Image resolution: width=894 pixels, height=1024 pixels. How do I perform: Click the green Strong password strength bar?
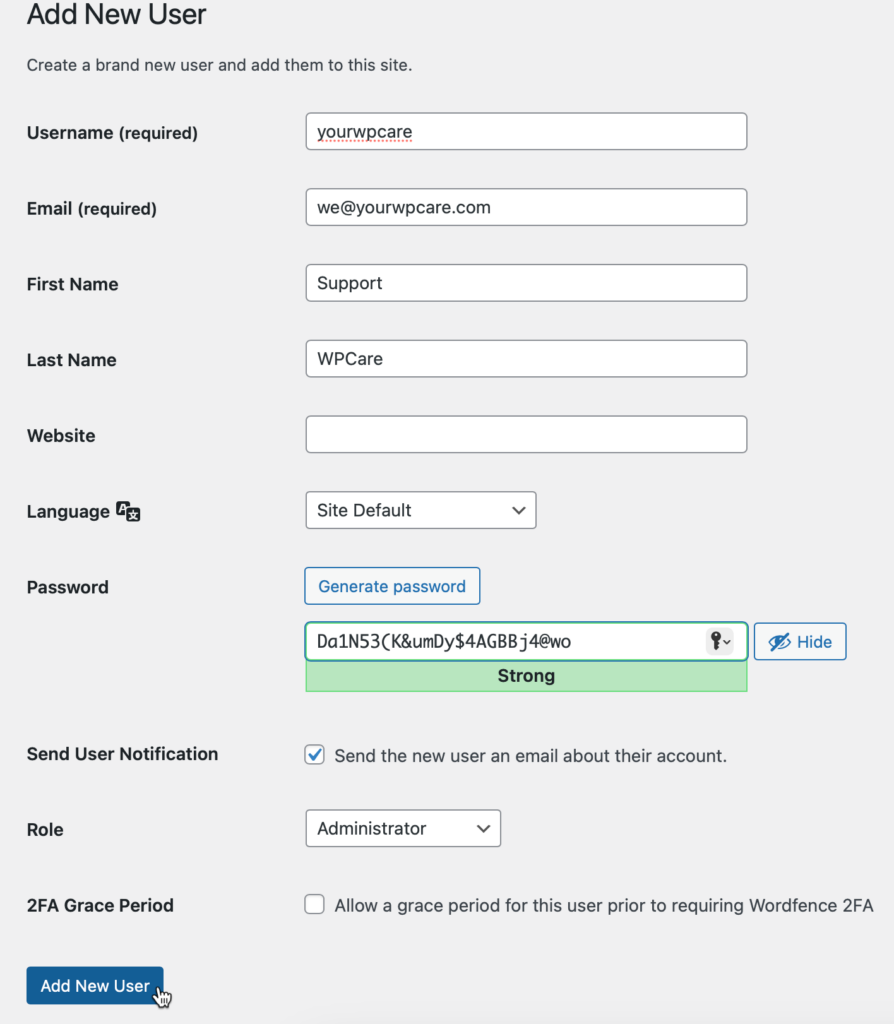pyautogui.click(x=526, y=677)
